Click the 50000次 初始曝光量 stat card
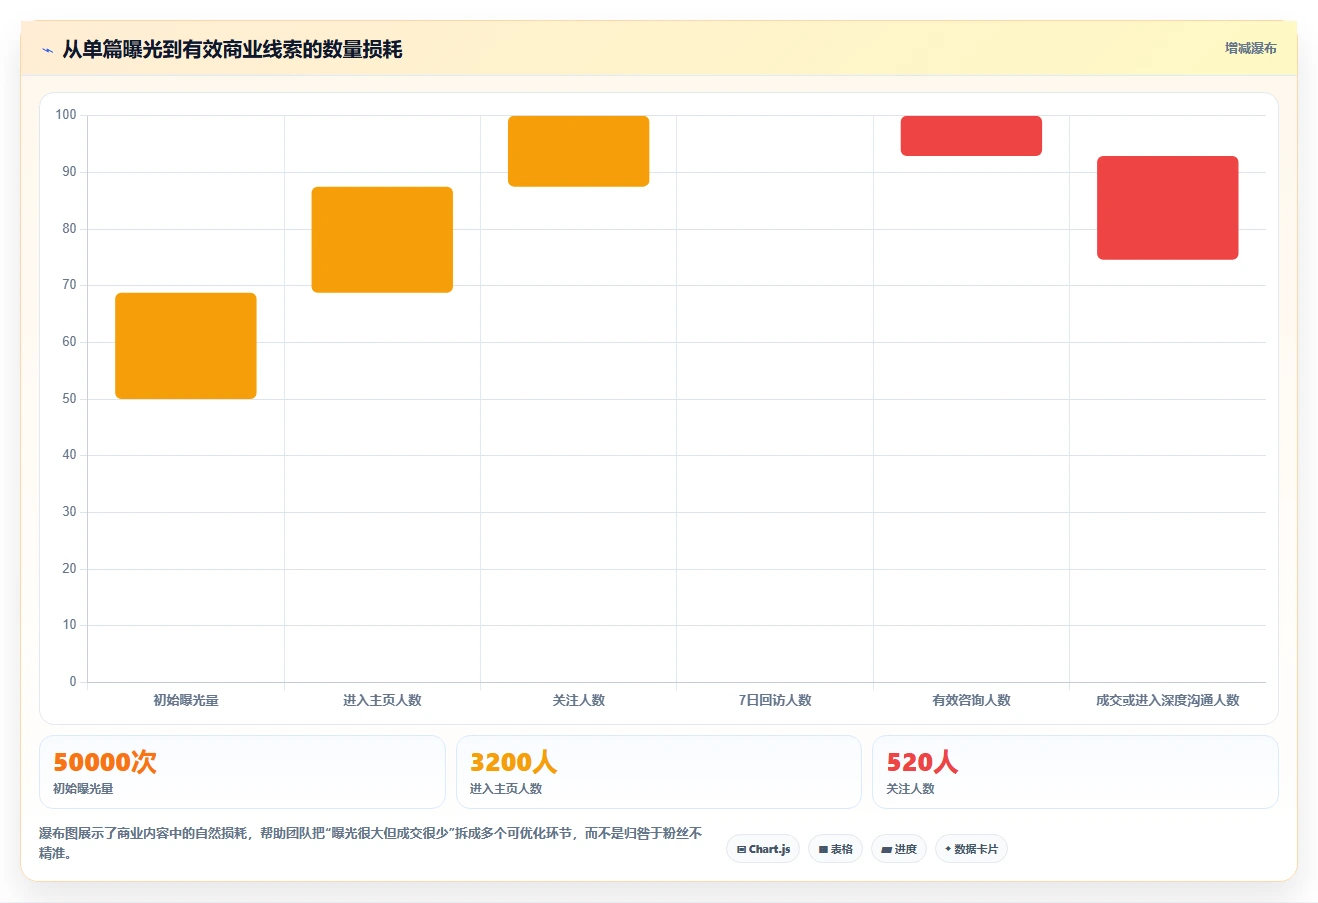Viewport: 1318px width, 903px height. point(242,772)
